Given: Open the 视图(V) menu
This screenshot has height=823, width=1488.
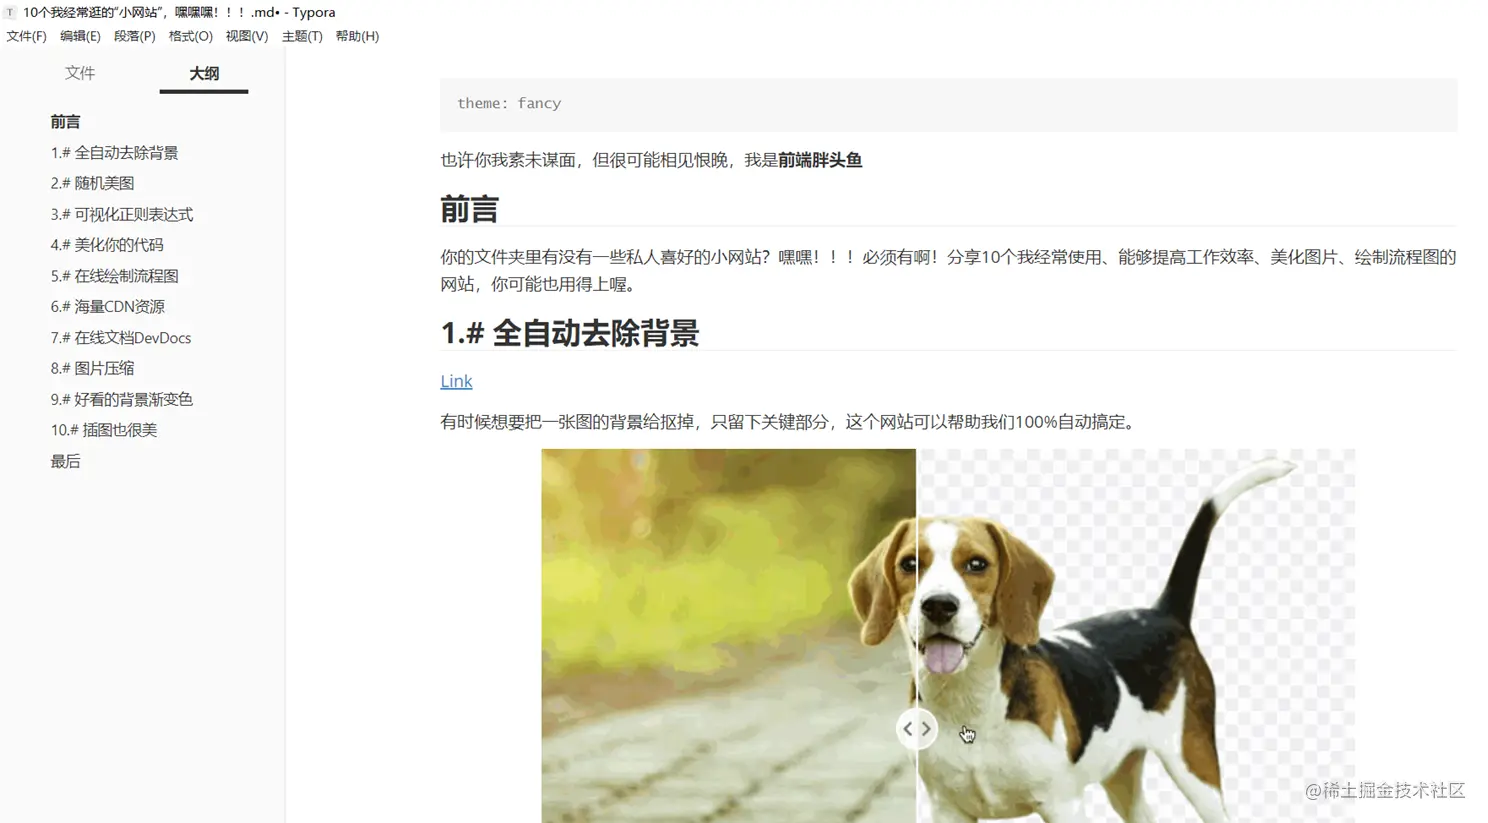Looking at the screenshot, I should click(246, 36).
